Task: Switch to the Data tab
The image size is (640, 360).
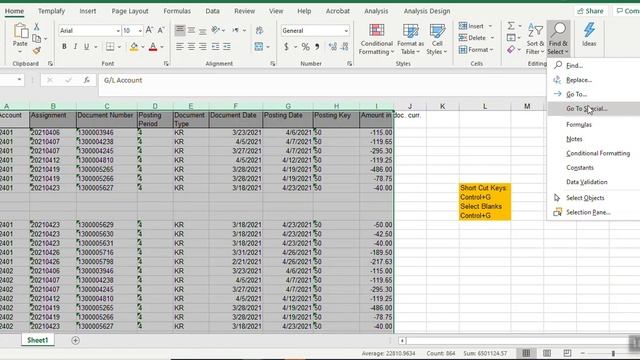Action: (x=212, y=11)
